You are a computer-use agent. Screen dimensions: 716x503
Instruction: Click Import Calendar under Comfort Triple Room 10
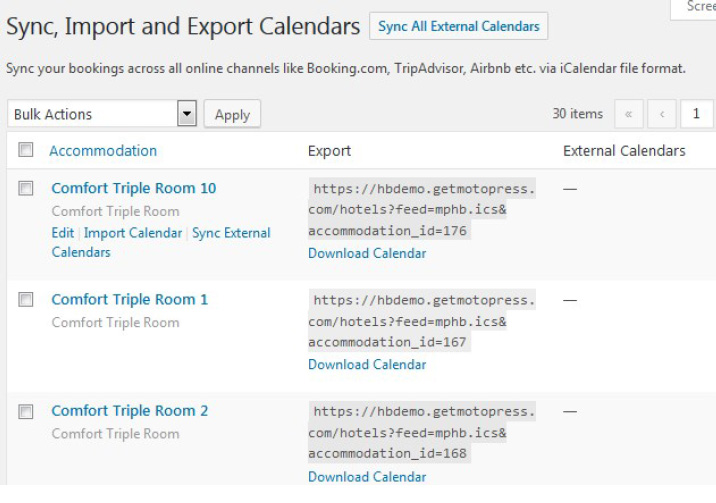pos(133,233)
